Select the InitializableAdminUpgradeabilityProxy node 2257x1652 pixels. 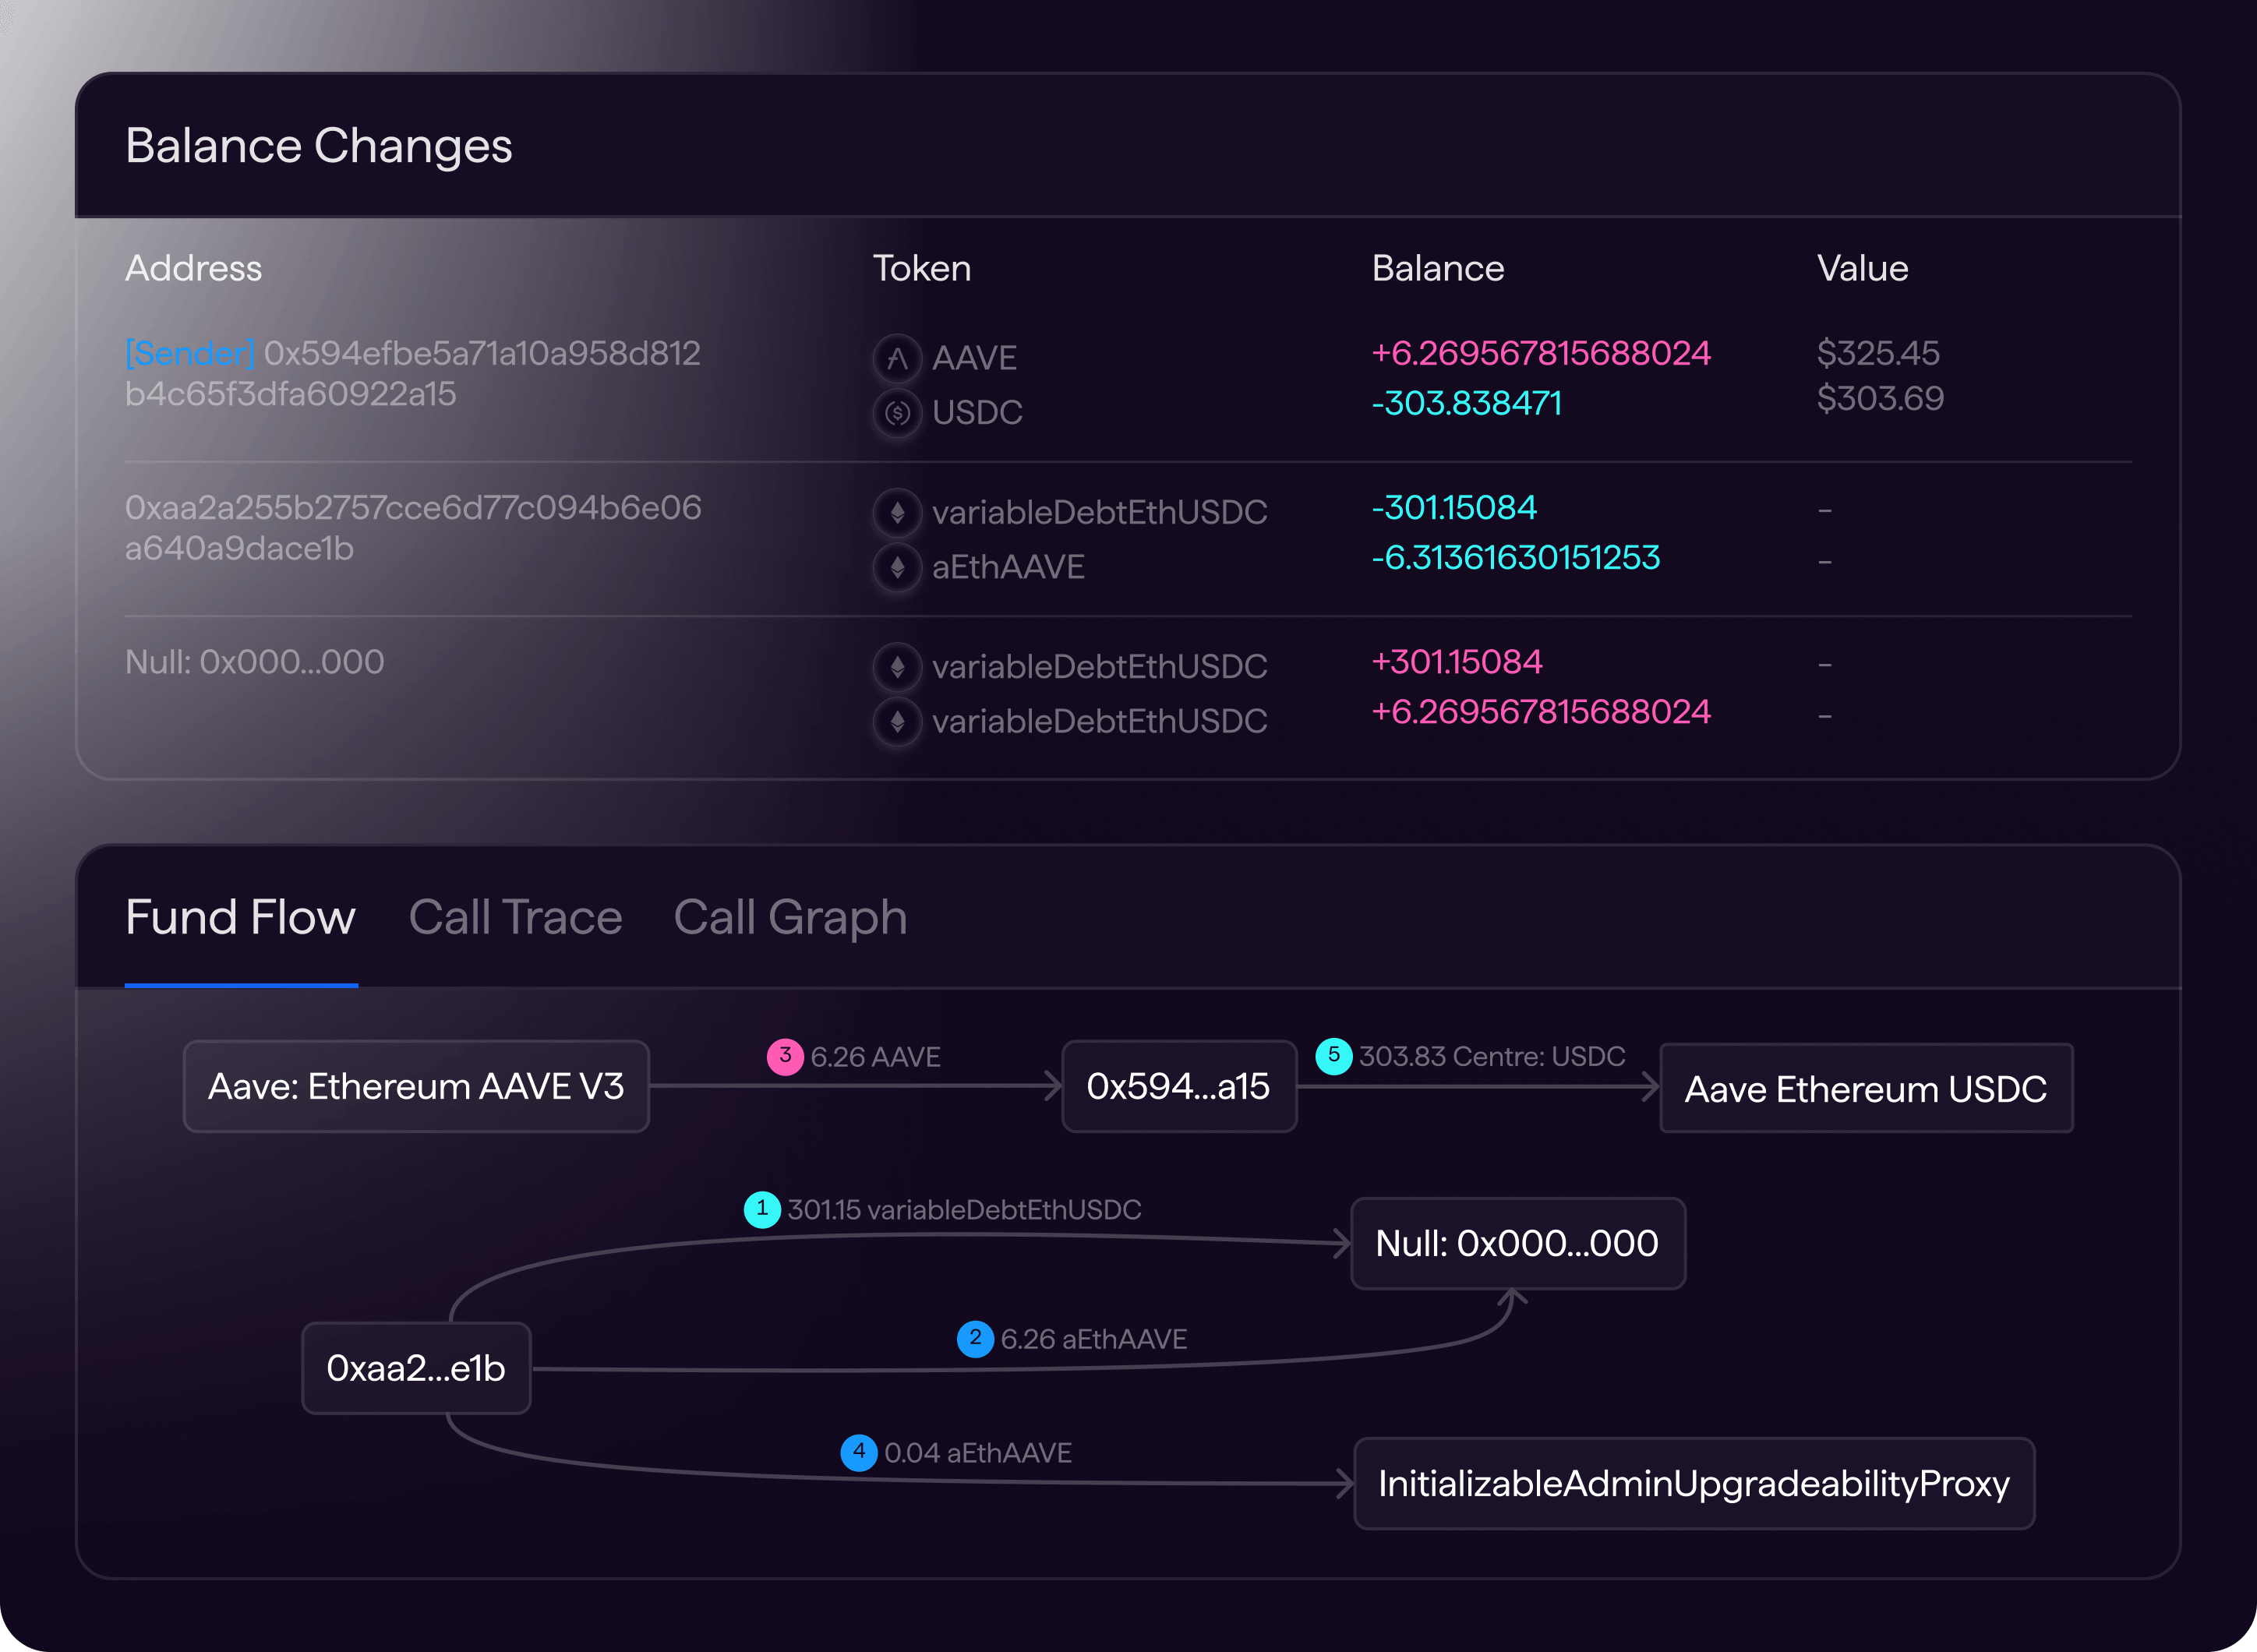(1694, 1484)
